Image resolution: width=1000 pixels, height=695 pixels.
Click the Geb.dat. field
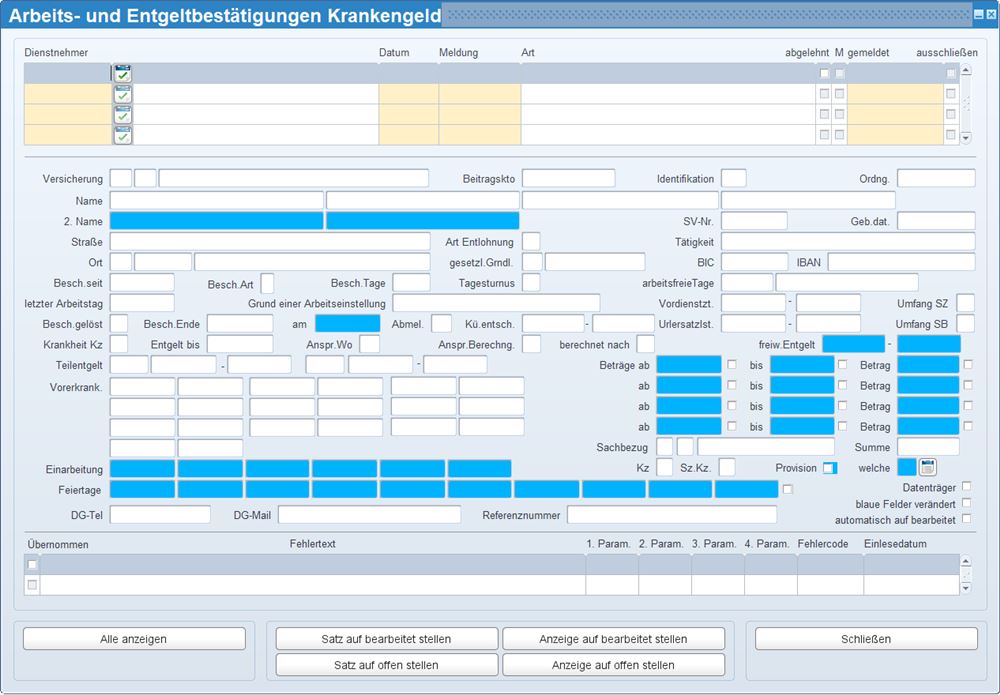click(x=936, y=221)
